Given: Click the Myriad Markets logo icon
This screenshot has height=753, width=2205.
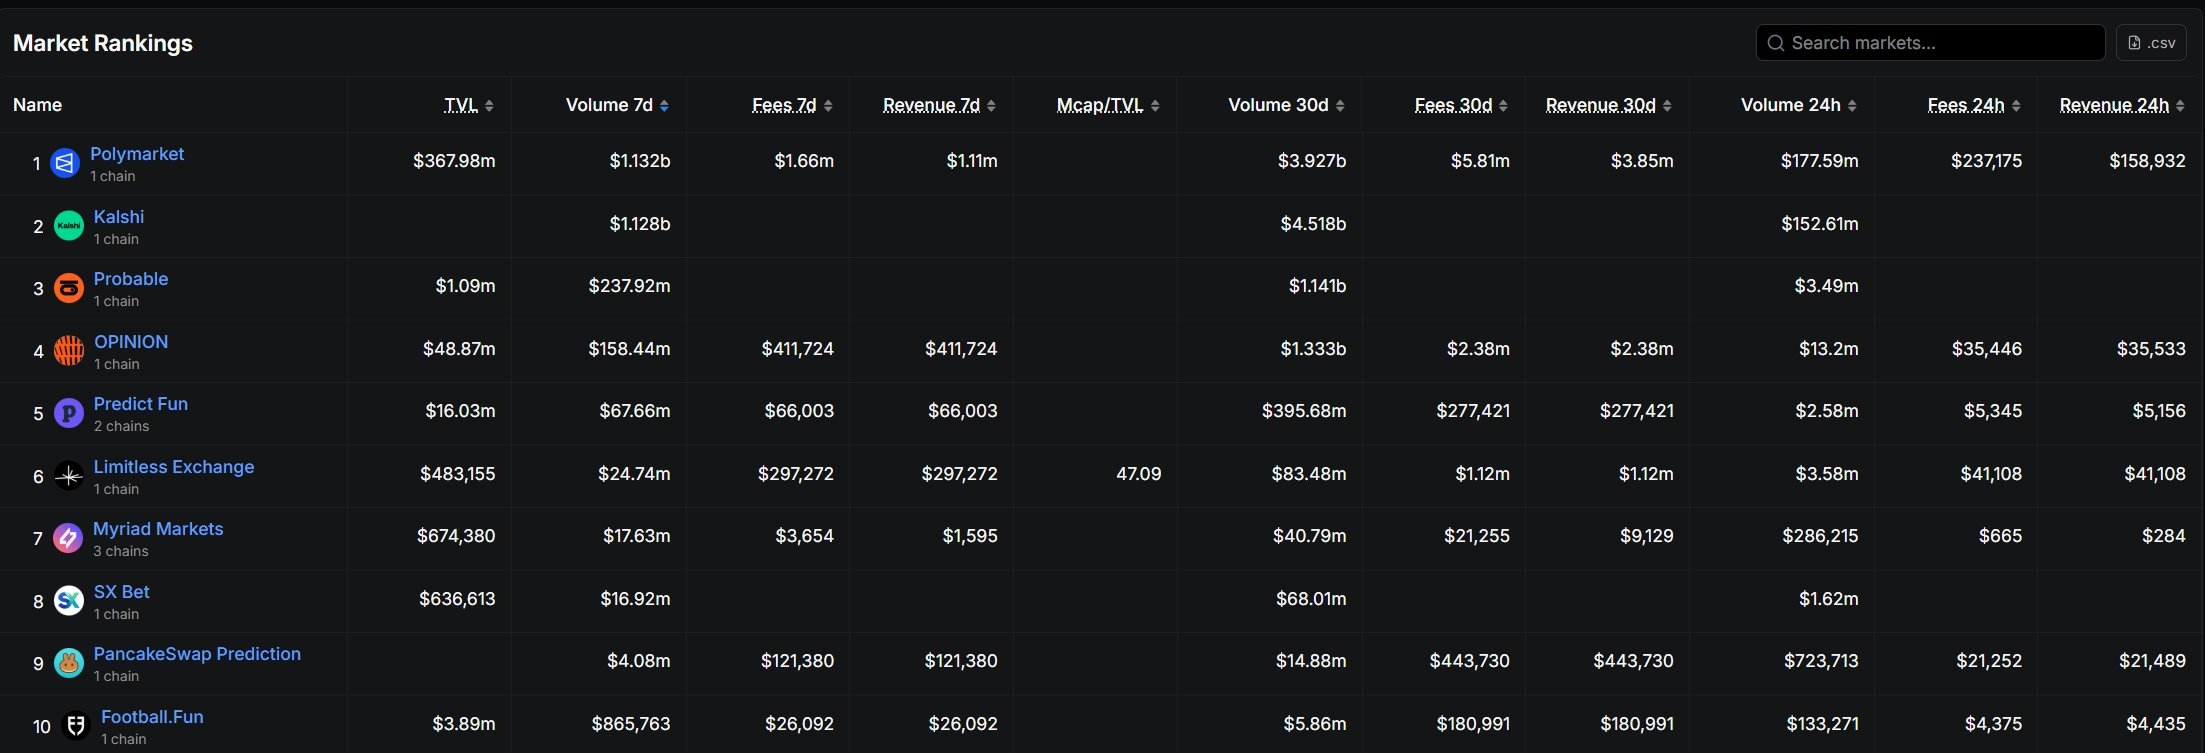Looking at the screenshot, I should 68,538.
